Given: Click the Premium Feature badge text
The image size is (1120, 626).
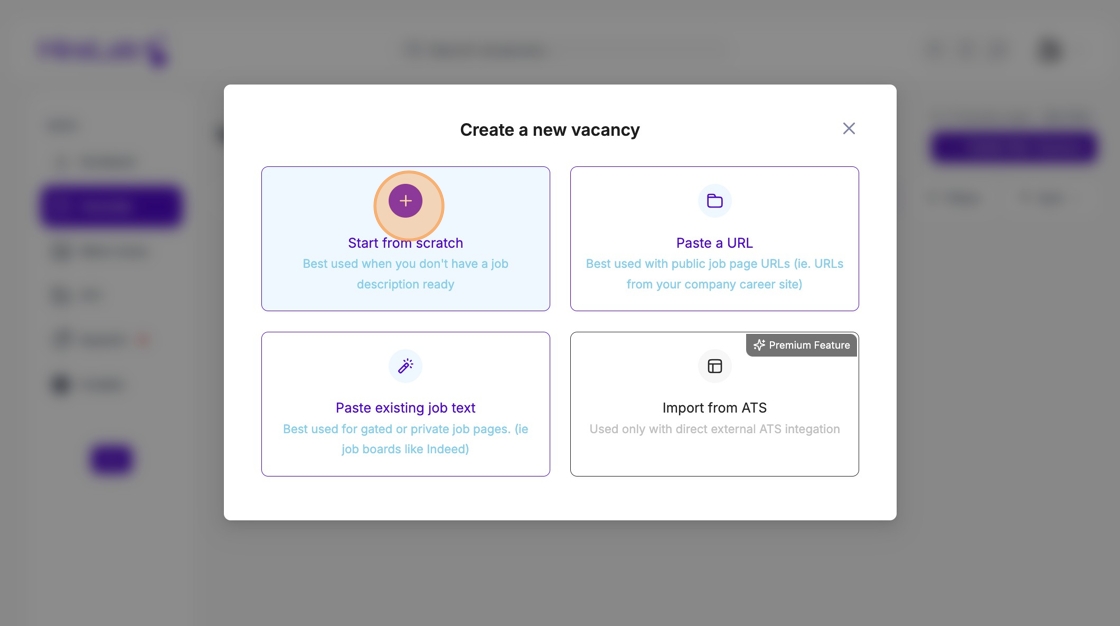Looking at the screenshot, I should pos(809,345).
